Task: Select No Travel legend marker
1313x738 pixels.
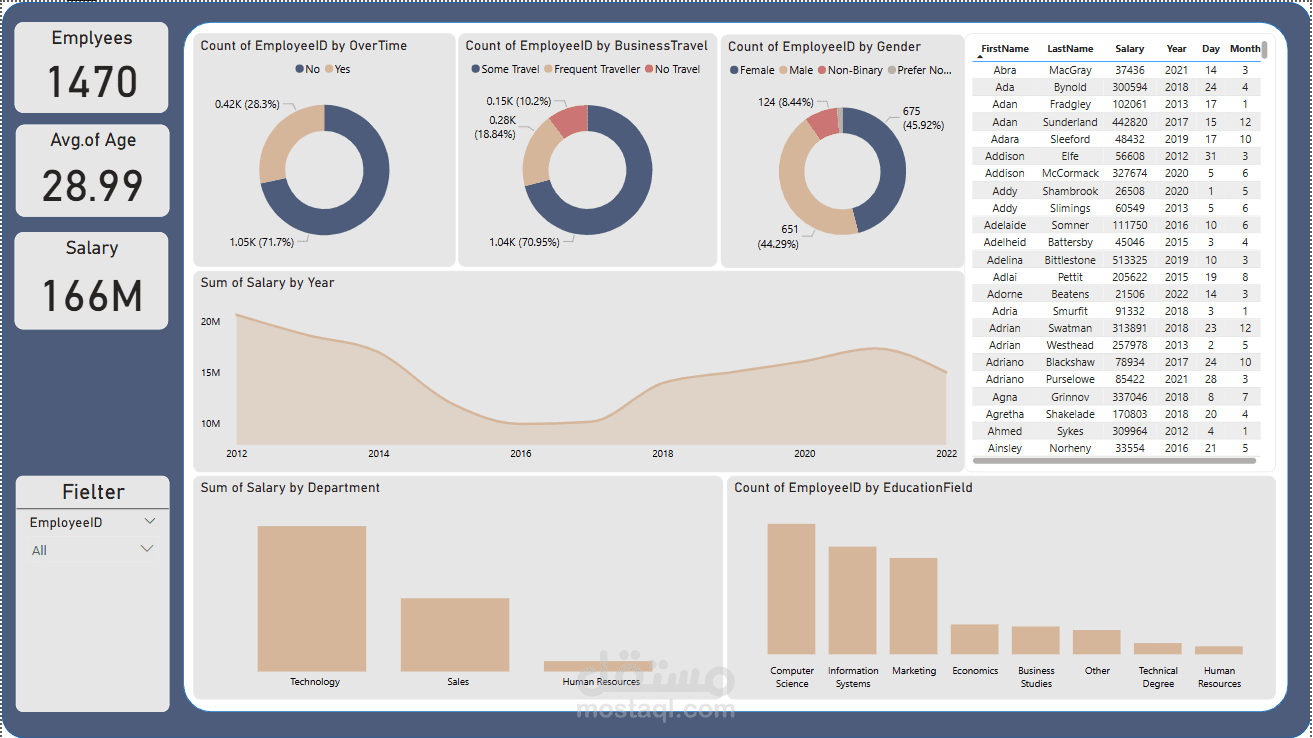Action: (x=649, y=69)
